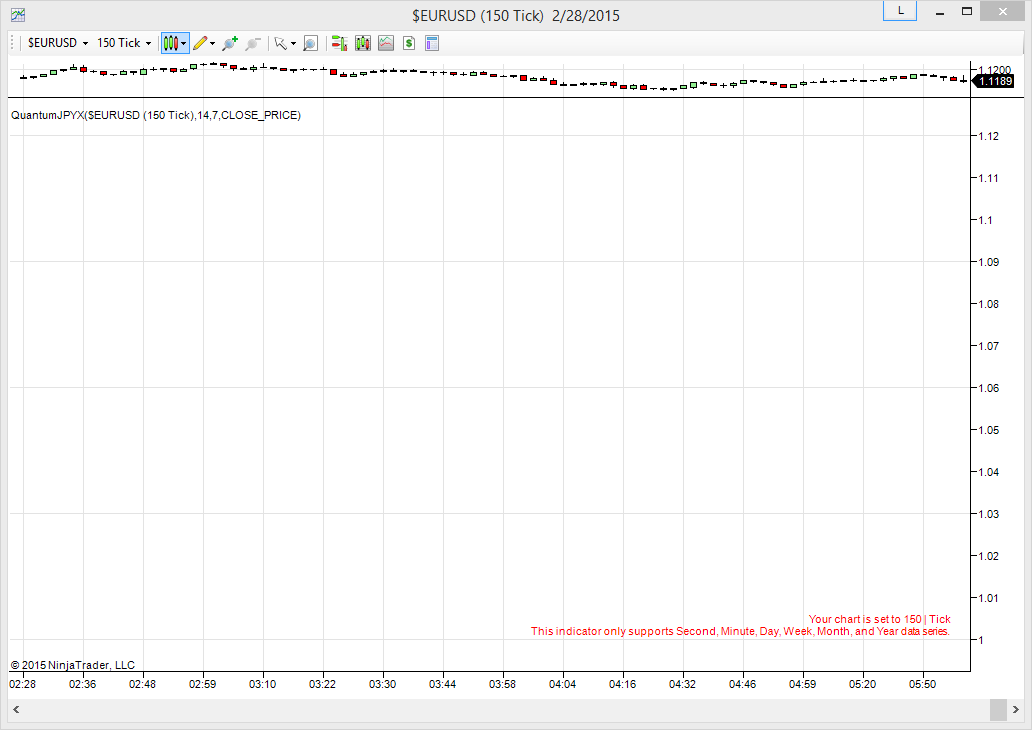Click the current price marker 1.1189
1032x730 pixels.
(993, 81)
